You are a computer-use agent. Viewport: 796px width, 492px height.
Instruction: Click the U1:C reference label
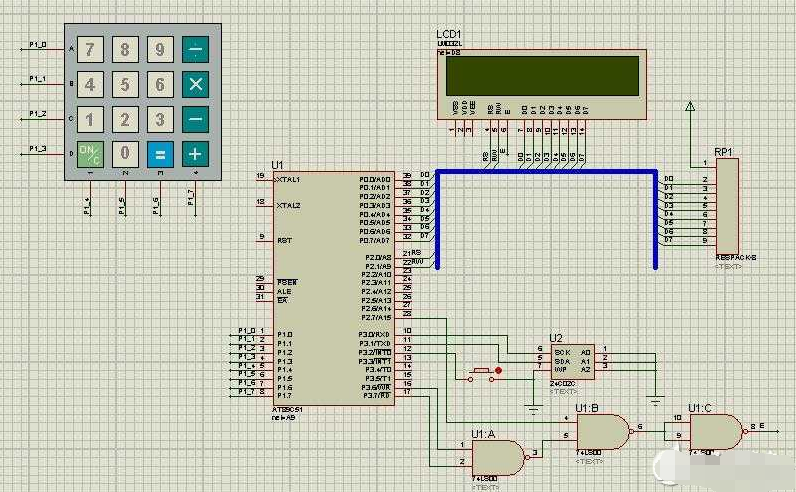click(700, 408)
